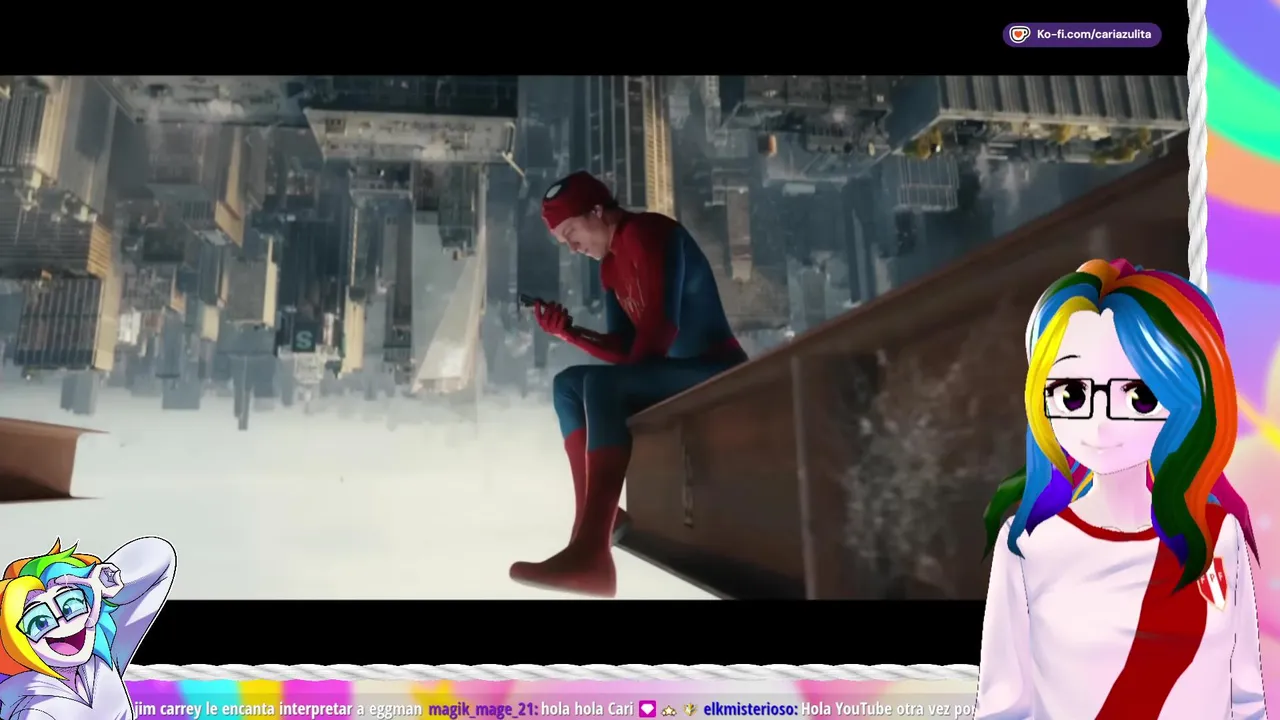Click the chat text about jim carrey eggman
Screen dimensions: 1280x720
tap(277, 709)
